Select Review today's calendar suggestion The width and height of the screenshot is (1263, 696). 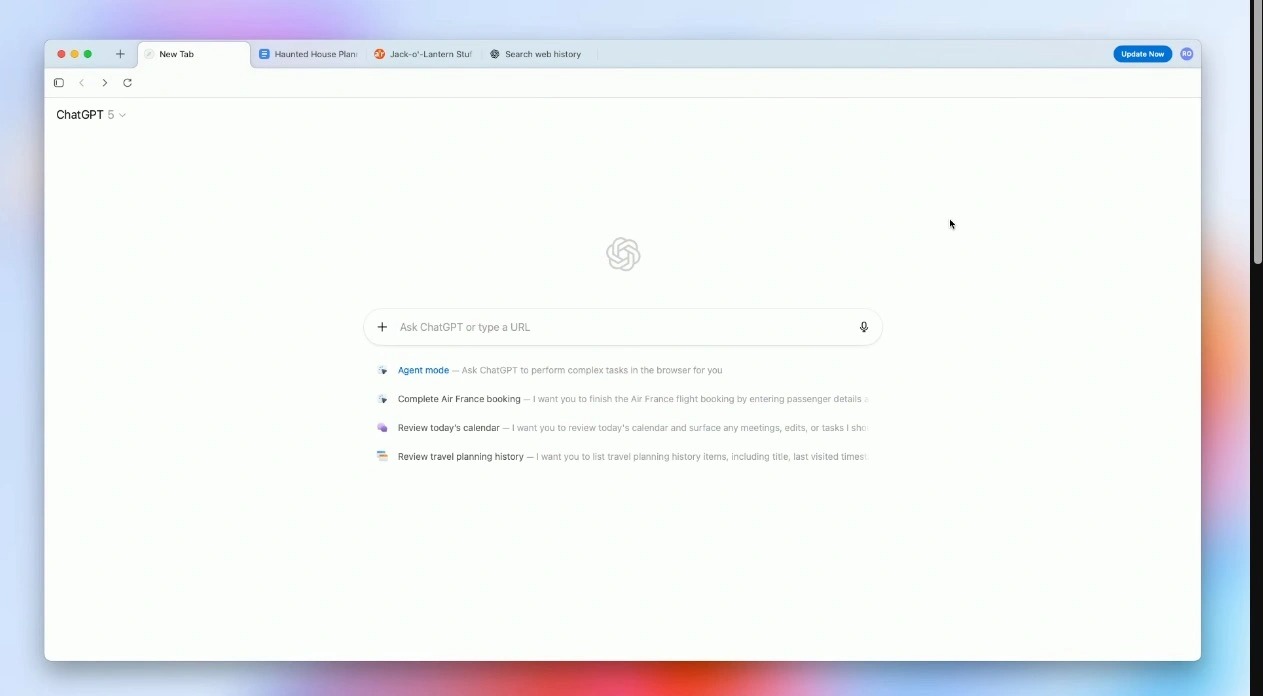[448, 428]
